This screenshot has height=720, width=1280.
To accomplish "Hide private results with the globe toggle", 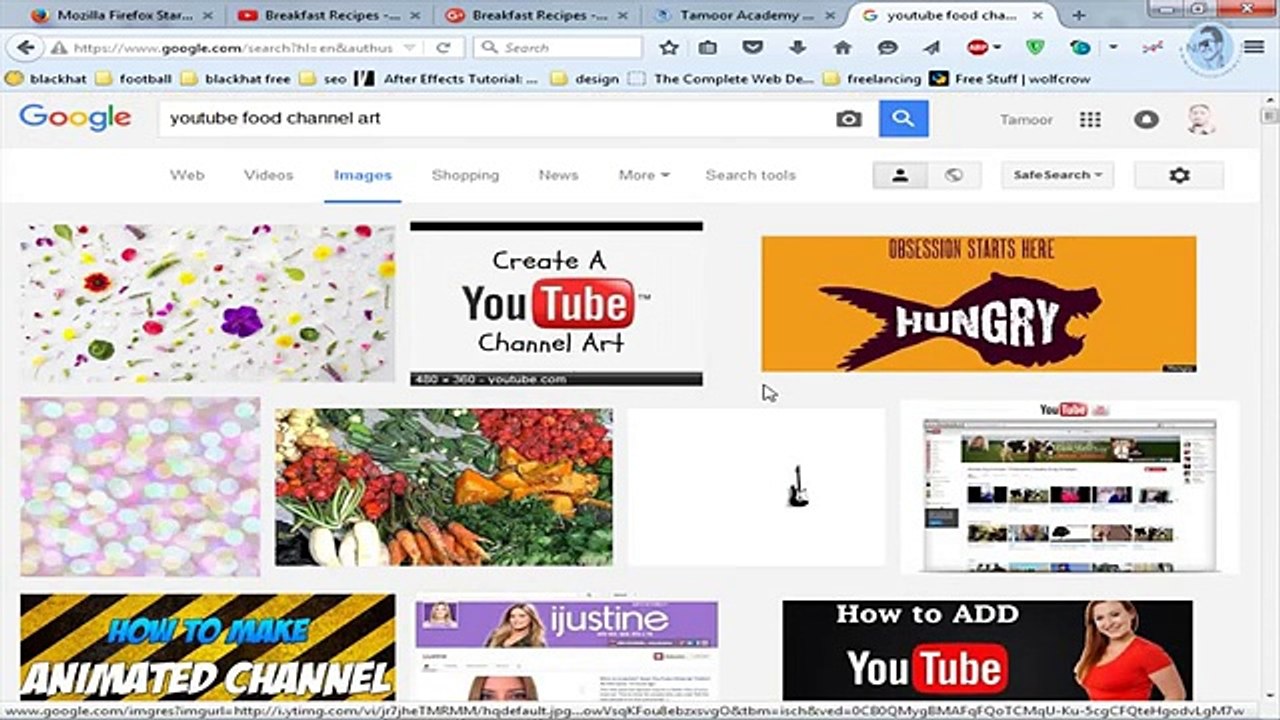I will (x=954, y=175).
